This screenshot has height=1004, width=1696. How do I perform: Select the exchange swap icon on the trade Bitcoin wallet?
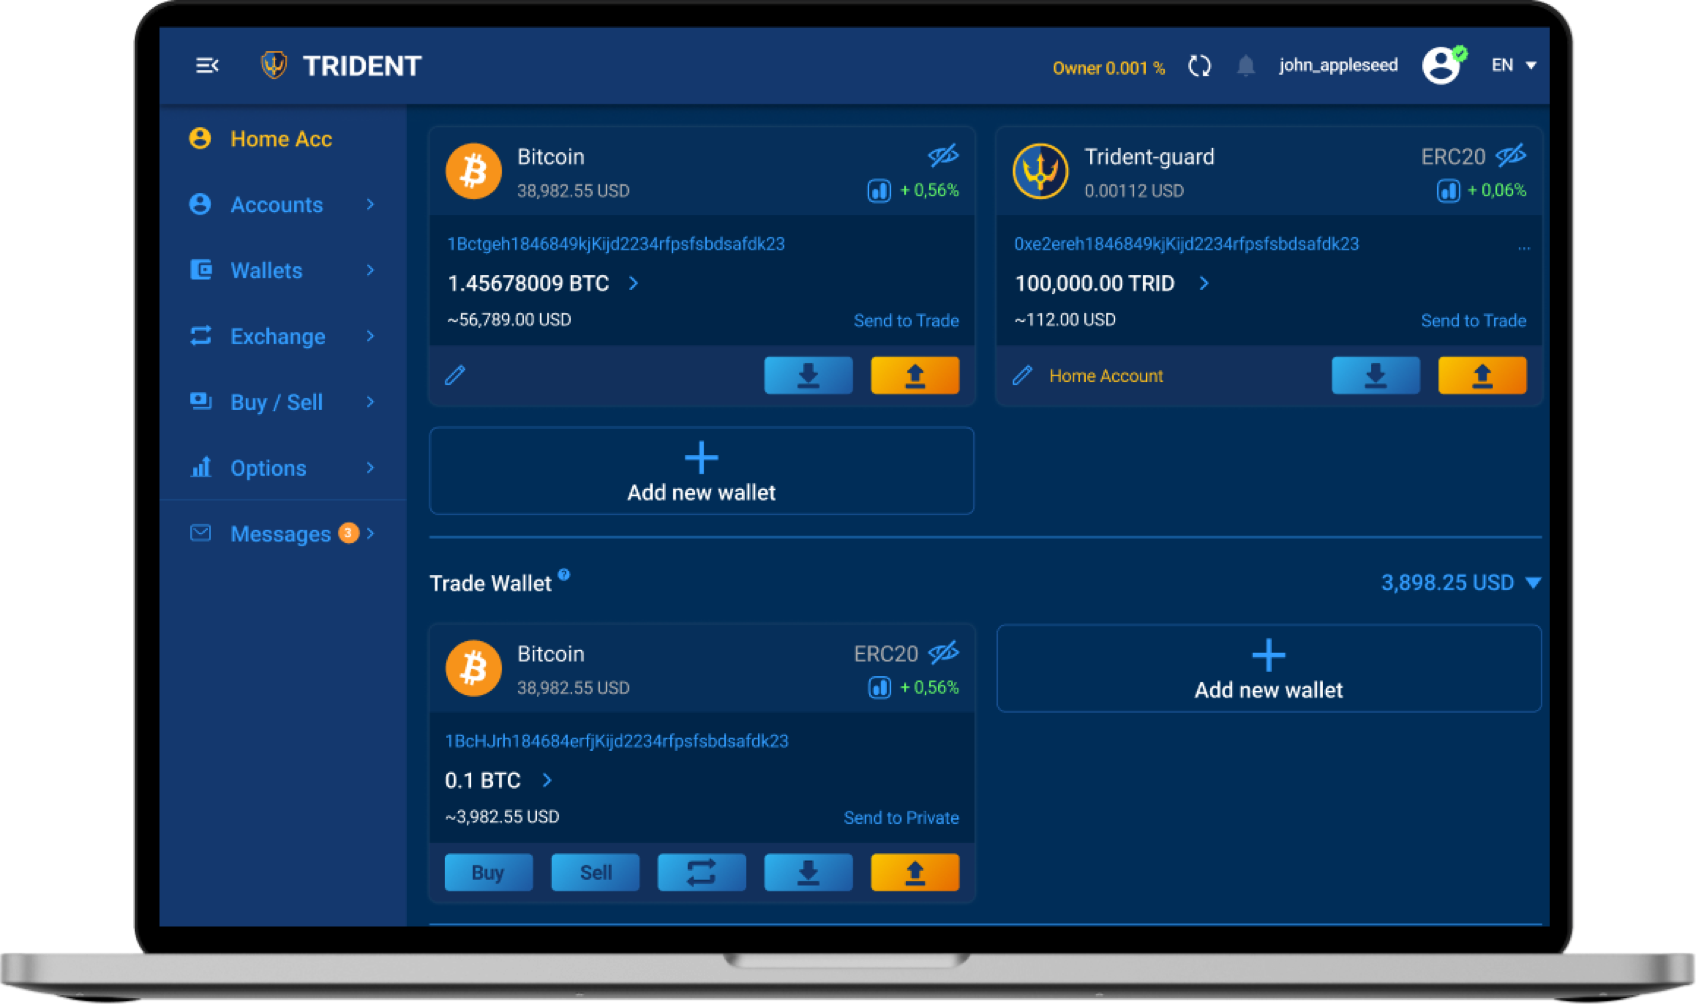(x=701, y=872)
